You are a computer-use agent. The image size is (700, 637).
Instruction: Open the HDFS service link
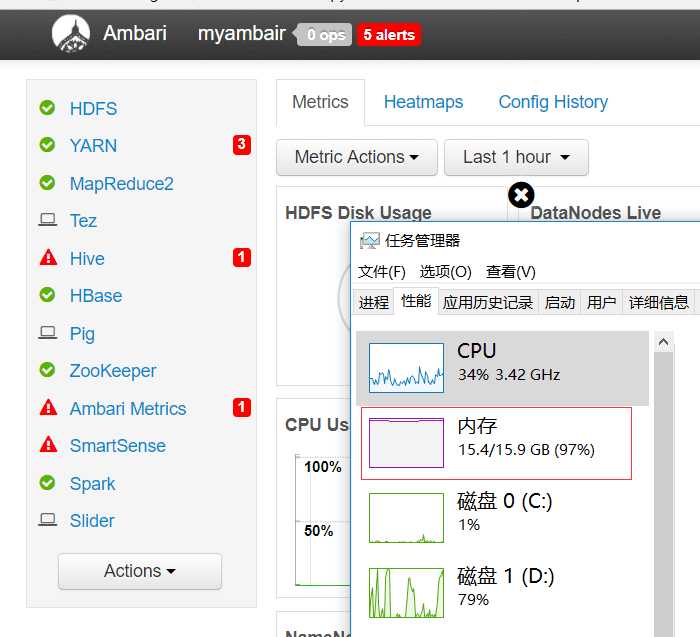(93, 108)
